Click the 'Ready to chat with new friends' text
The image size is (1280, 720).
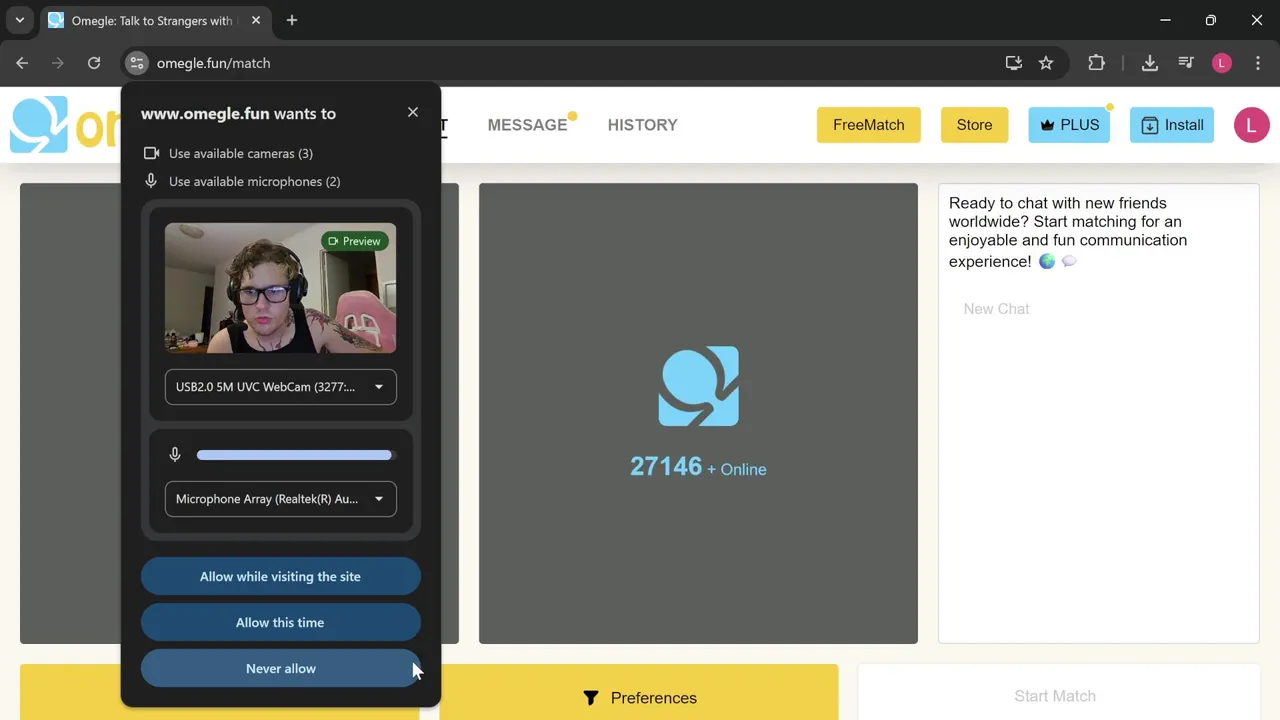point(1068,231)
